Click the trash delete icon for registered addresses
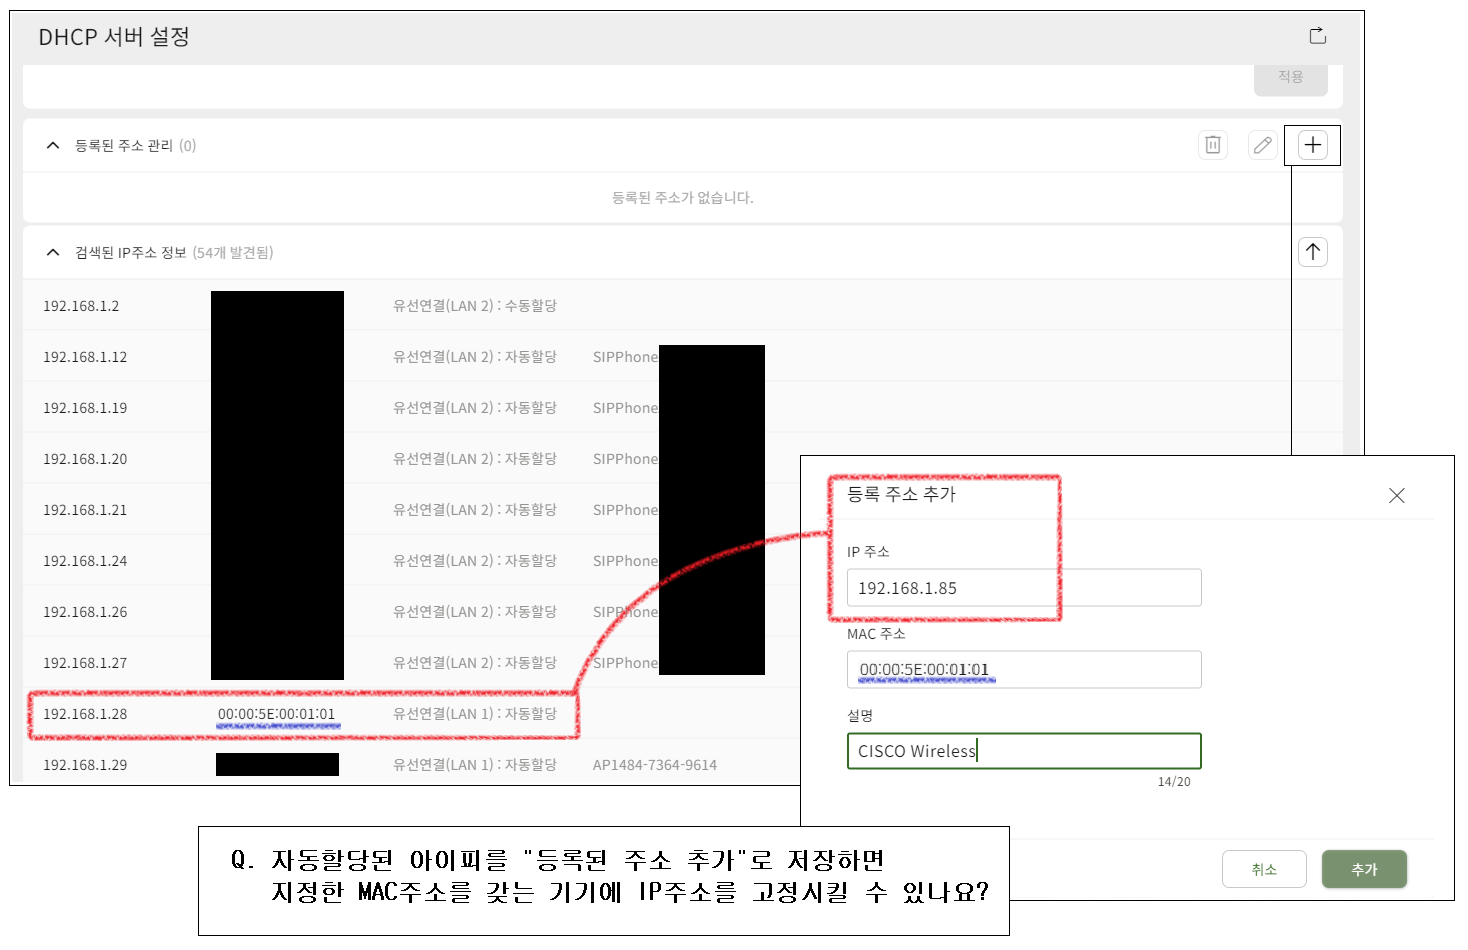Viewport: 1468px width, 950px height. pos(1213,145)
